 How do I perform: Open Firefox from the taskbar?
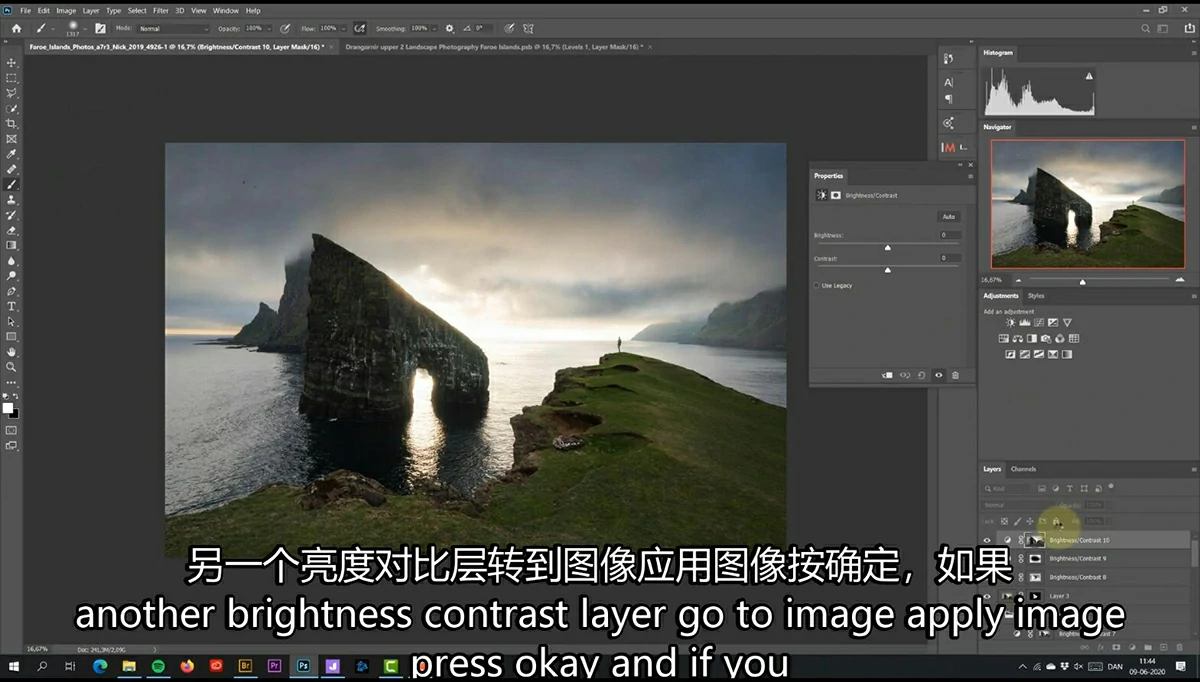coord(187,666)
